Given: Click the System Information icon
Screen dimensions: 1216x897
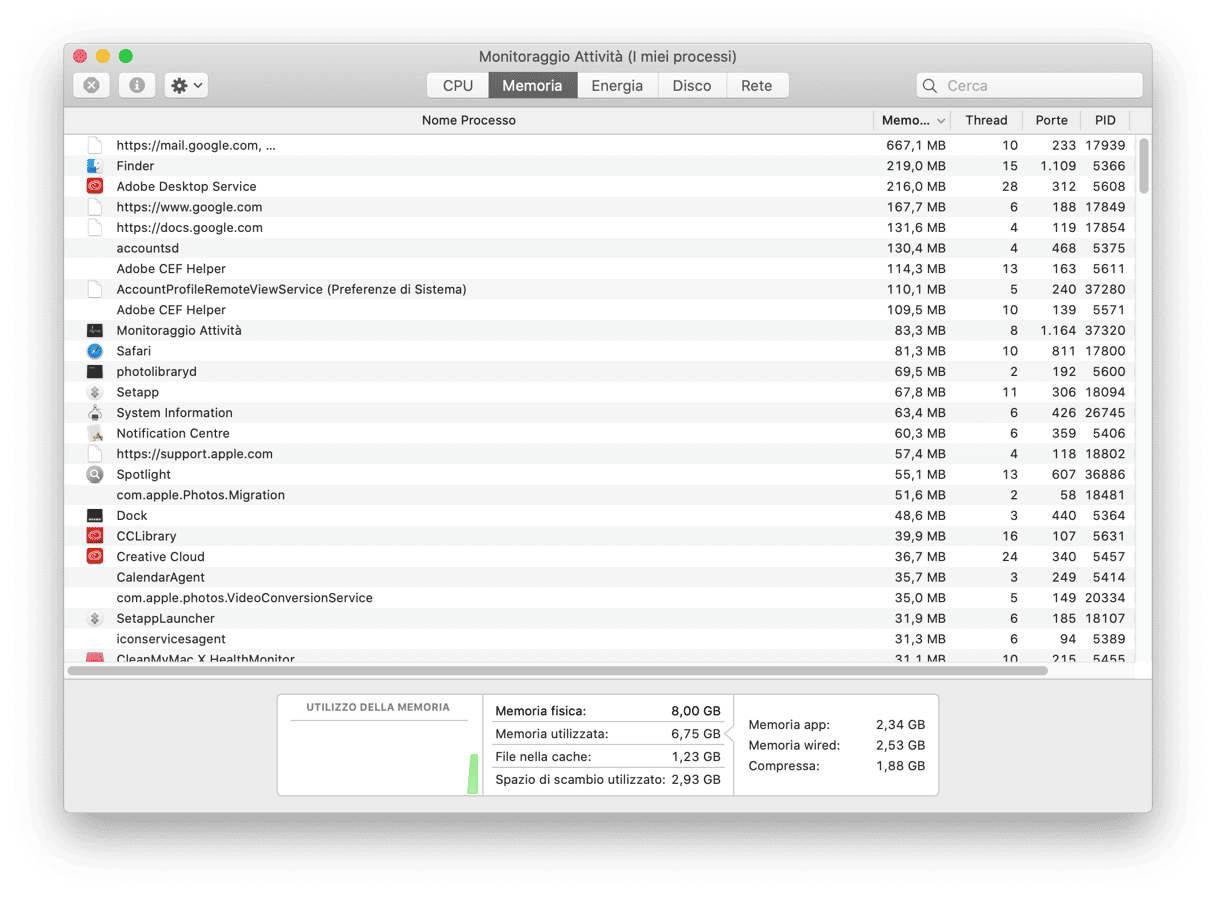Looking at the screenshot, I should coord(95,413).
